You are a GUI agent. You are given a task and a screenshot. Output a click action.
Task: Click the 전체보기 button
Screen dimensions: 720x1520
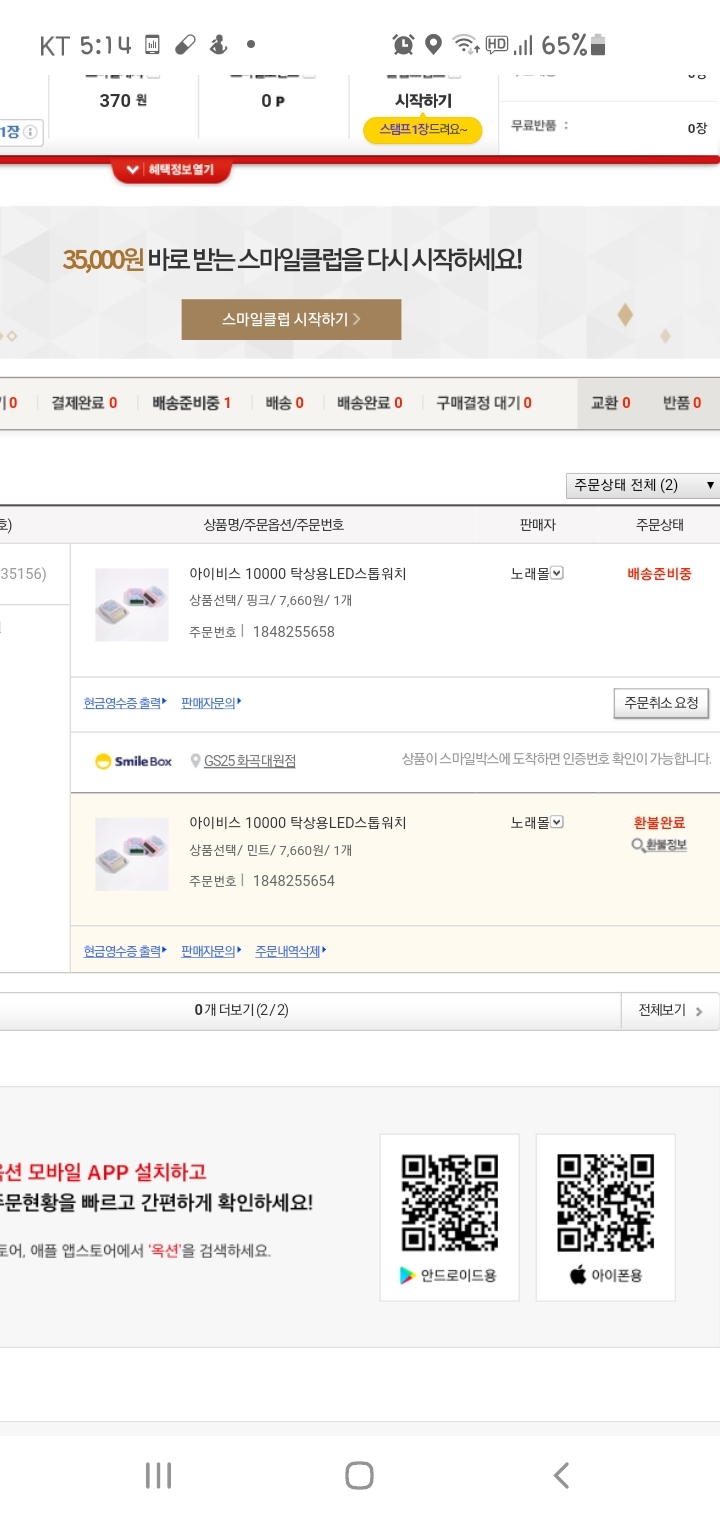(x=670, y=1010)
